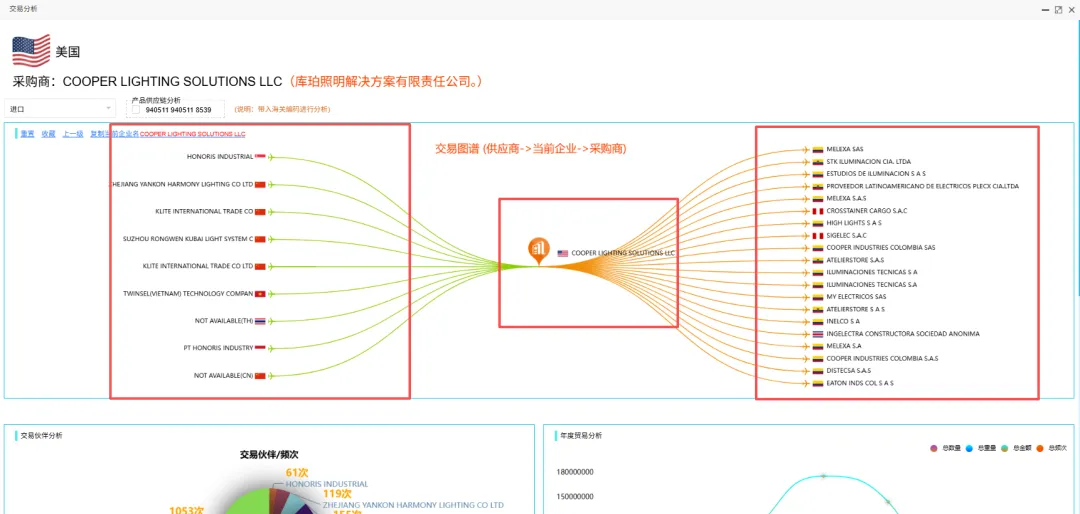Click the flag icon beside PT HONORIS INDUSTRY
1080x514 pixels.
[260, 348]
